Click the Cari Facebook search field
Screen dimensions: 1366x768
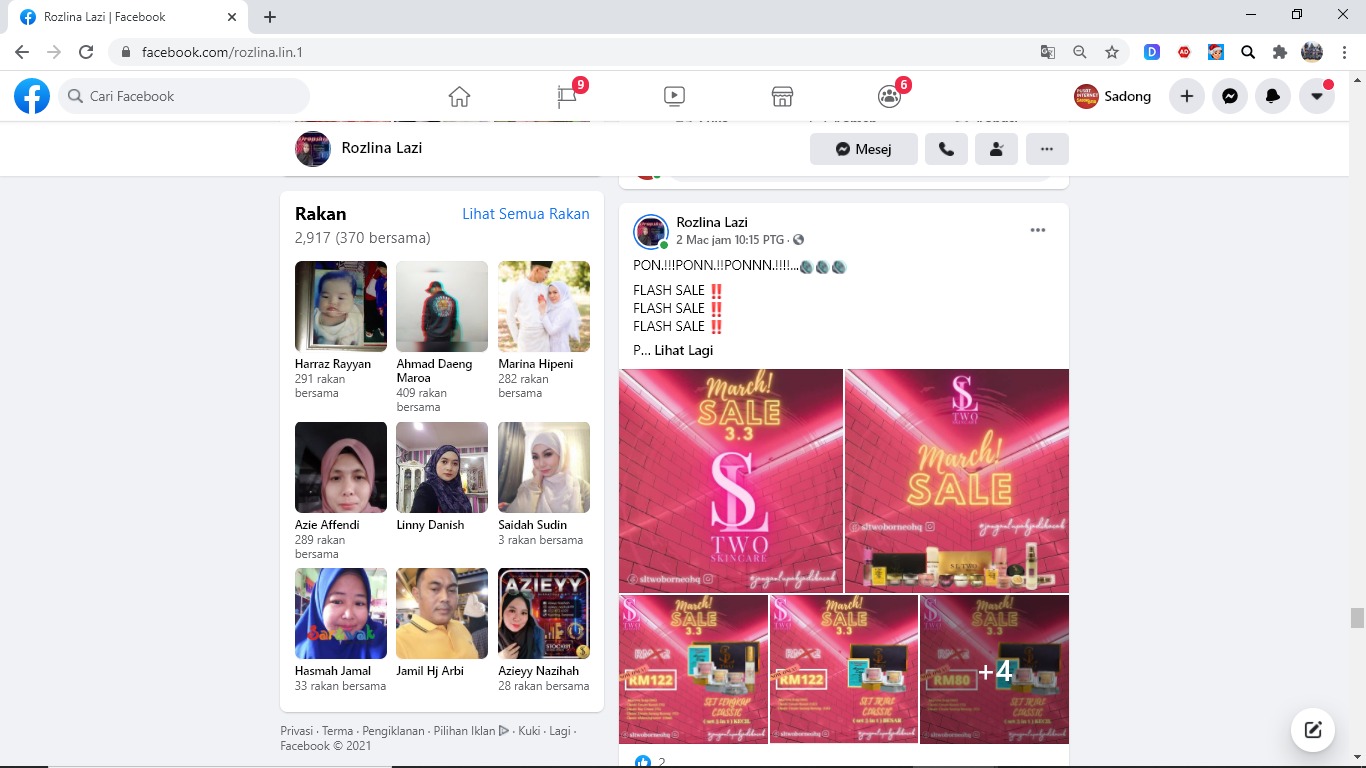click(x=185, y=96)
